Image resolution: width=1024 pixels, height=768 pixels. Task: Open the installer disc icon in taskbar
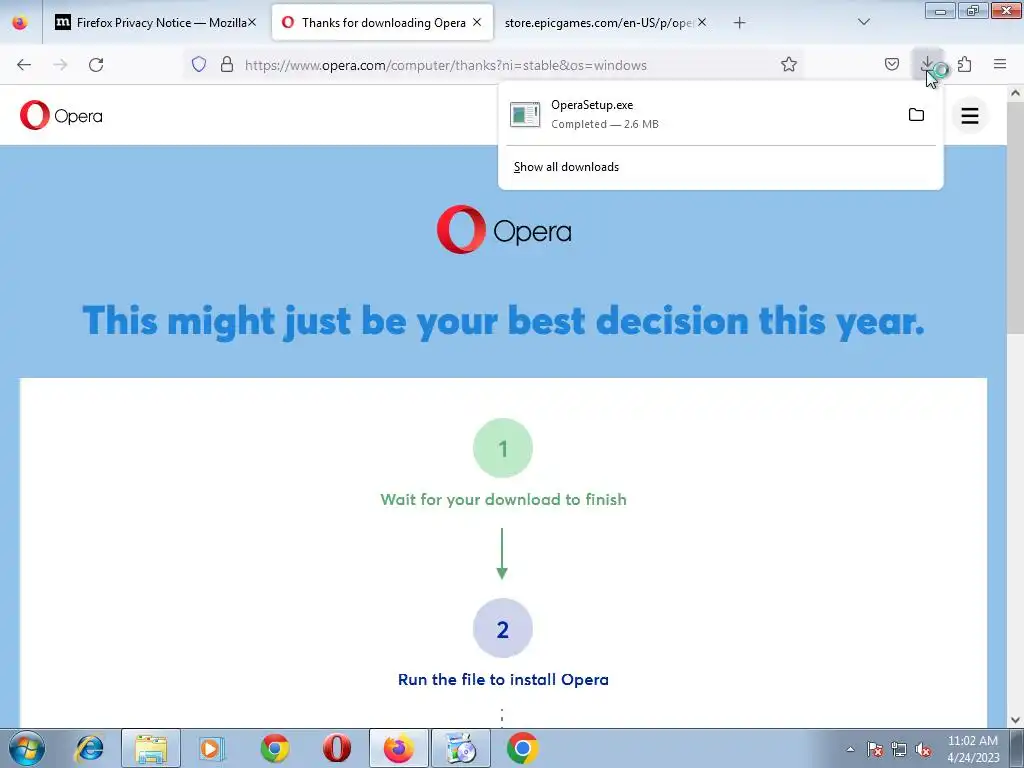click(x=460, y=748)
